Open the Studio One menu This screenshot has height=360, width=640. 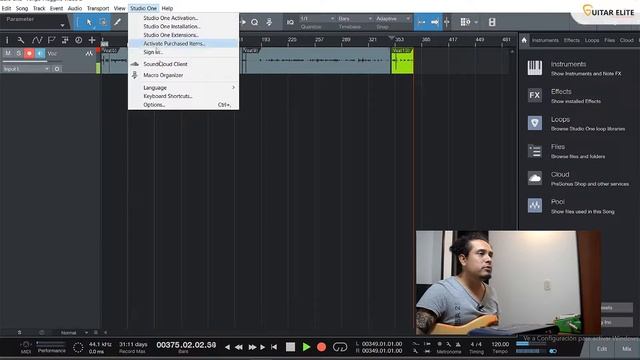point(143,8)
